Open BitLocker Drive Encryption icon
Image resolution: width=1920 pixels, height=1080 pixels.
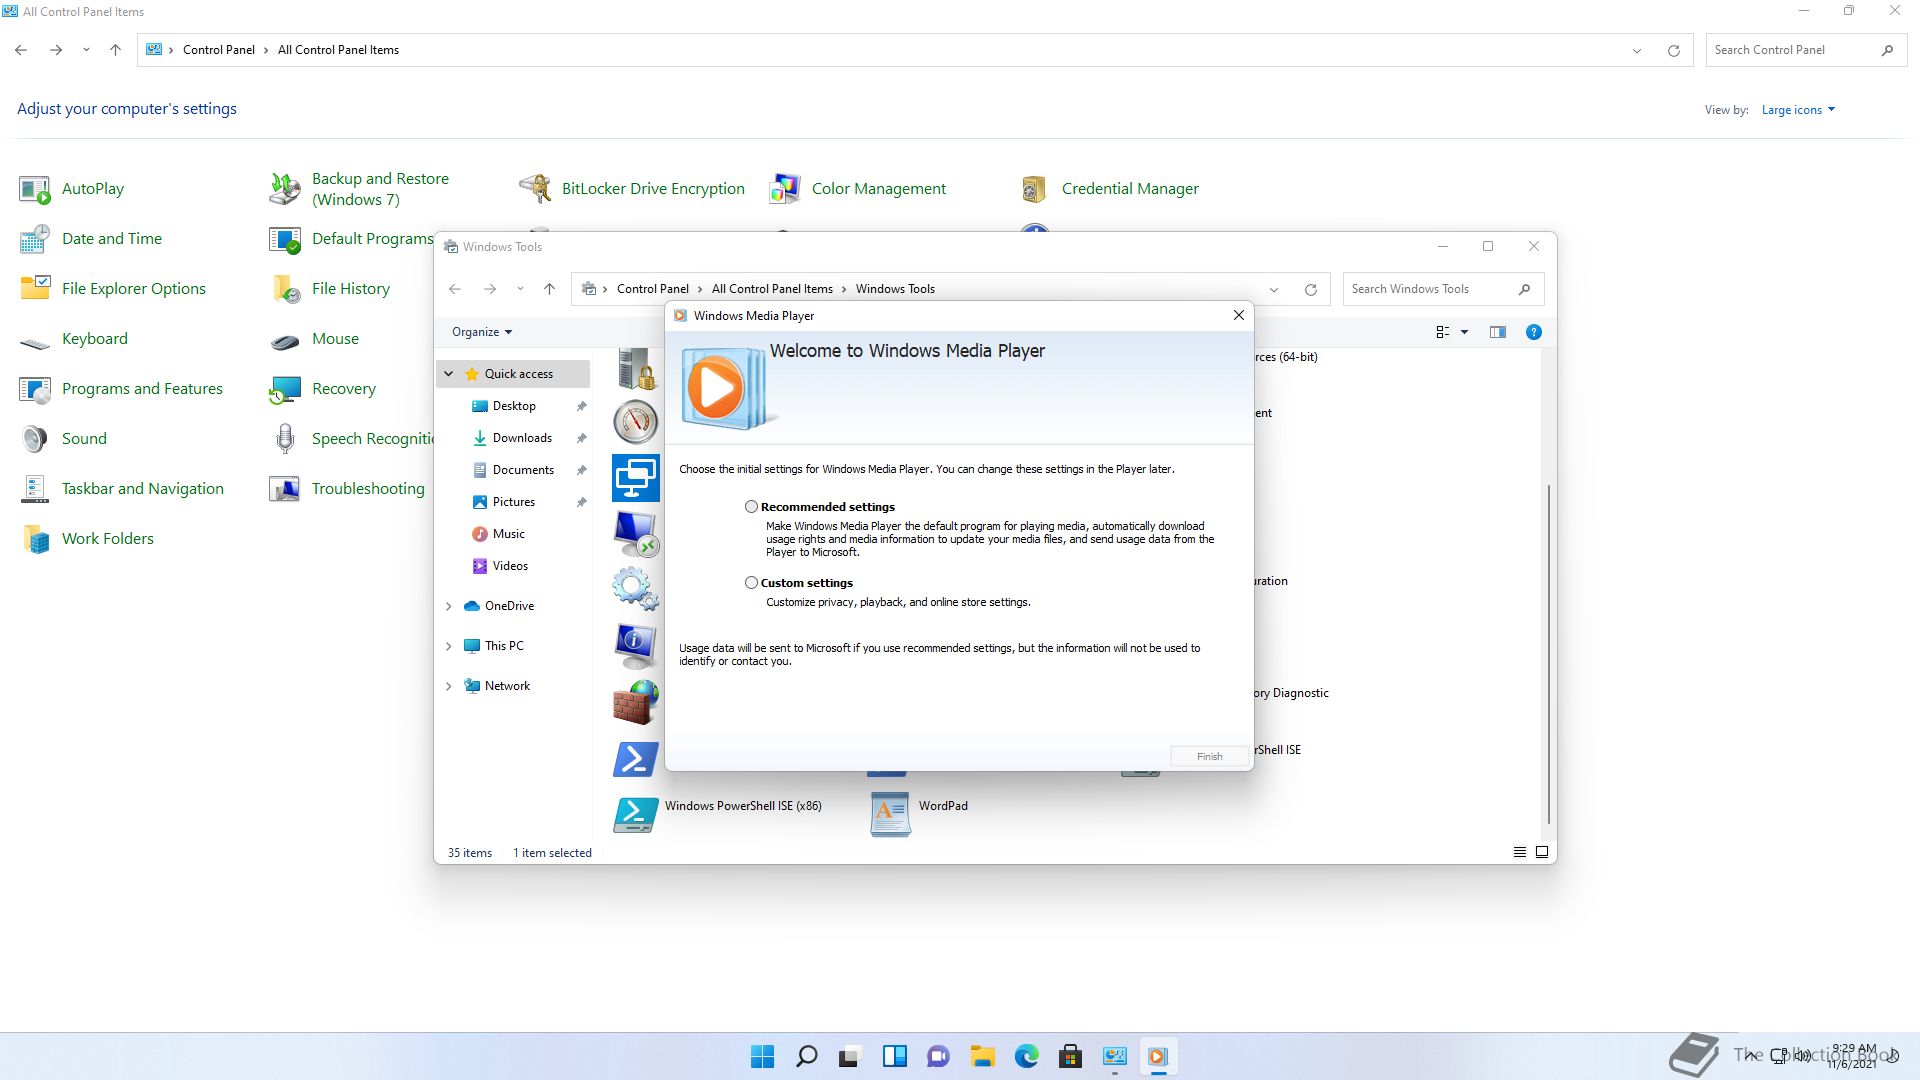click(535, 189)
